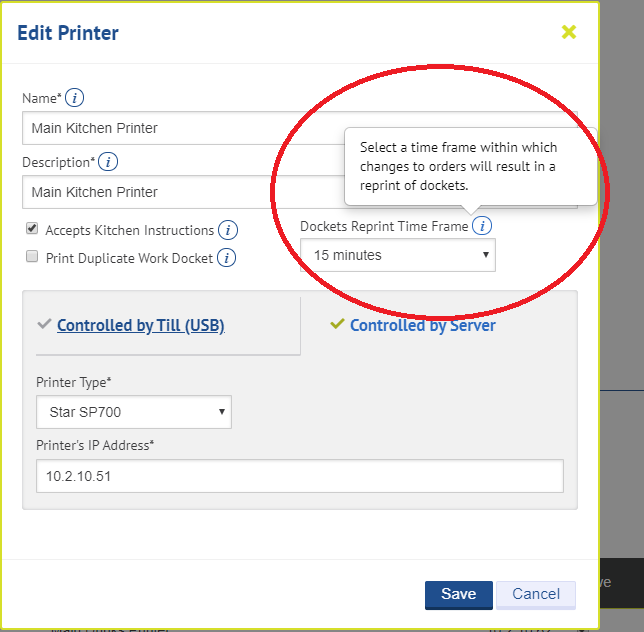Cancel editing the printer
The width and height of the screenshot is (644, 632).
pyautogui.click(x=536, y=595)
